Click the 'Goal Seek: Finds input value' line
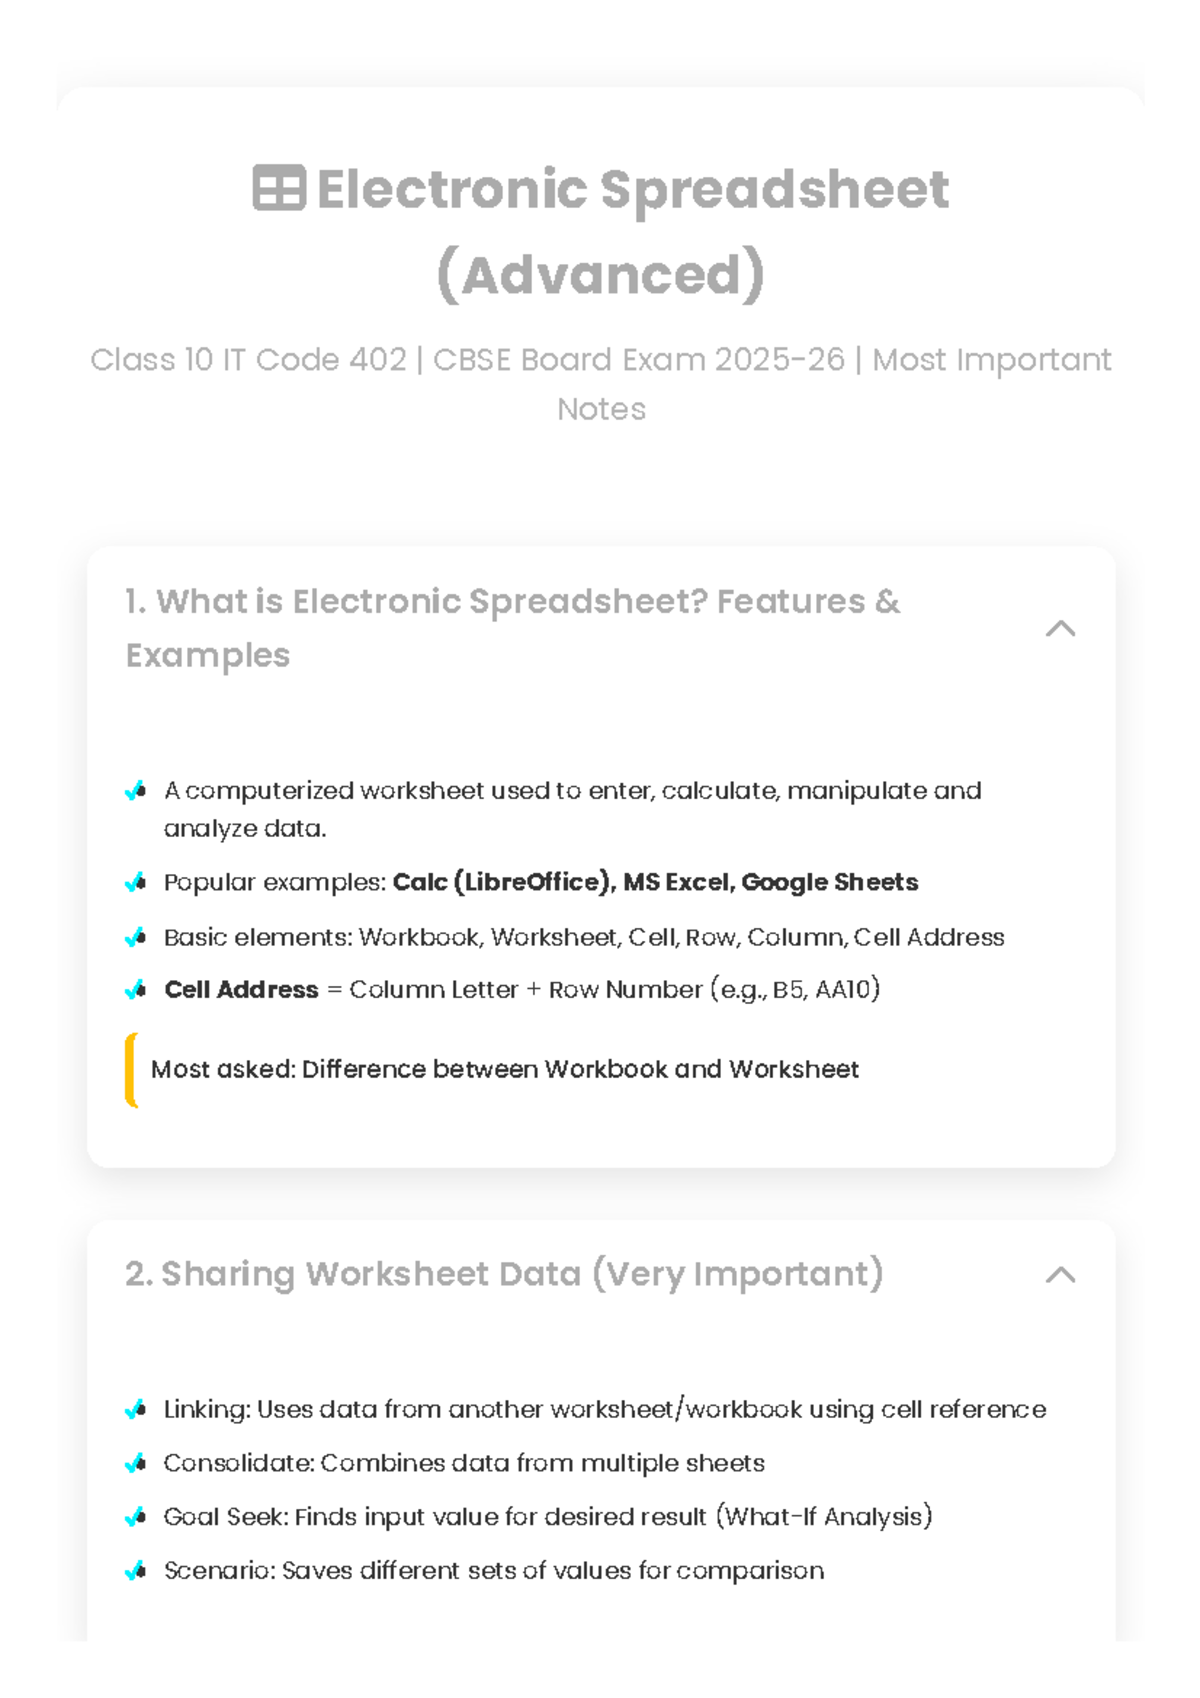This screenshot has width=1200, height=1698. 548,1517
